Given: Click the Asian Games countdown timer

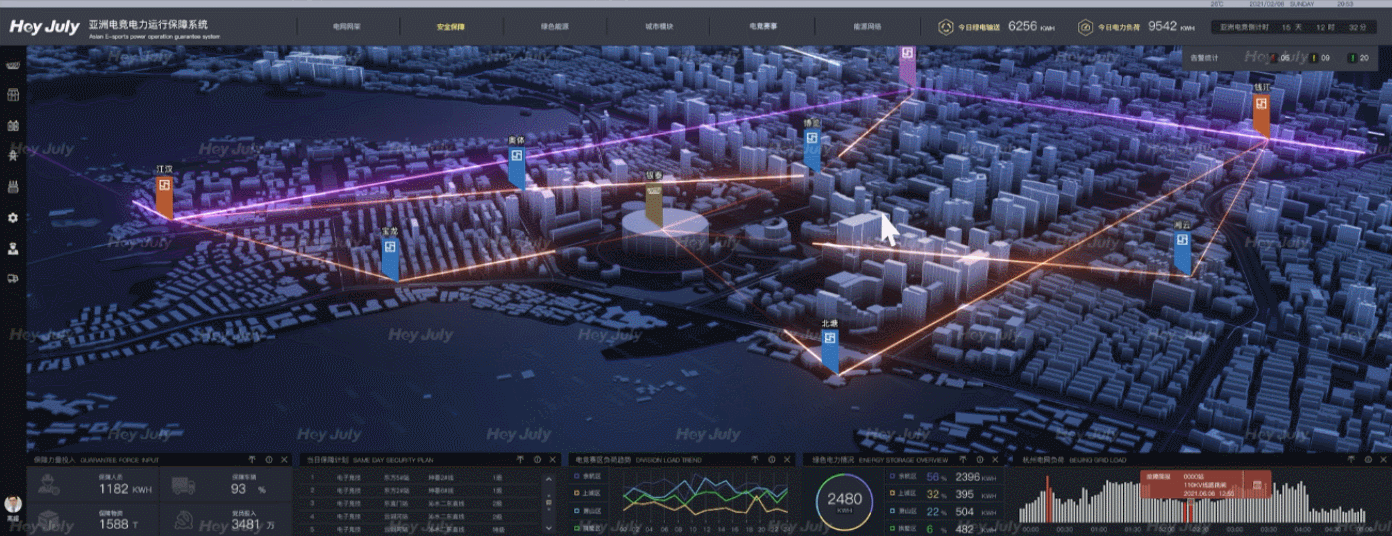Looking at the screenshot, I should (1293, 28).
